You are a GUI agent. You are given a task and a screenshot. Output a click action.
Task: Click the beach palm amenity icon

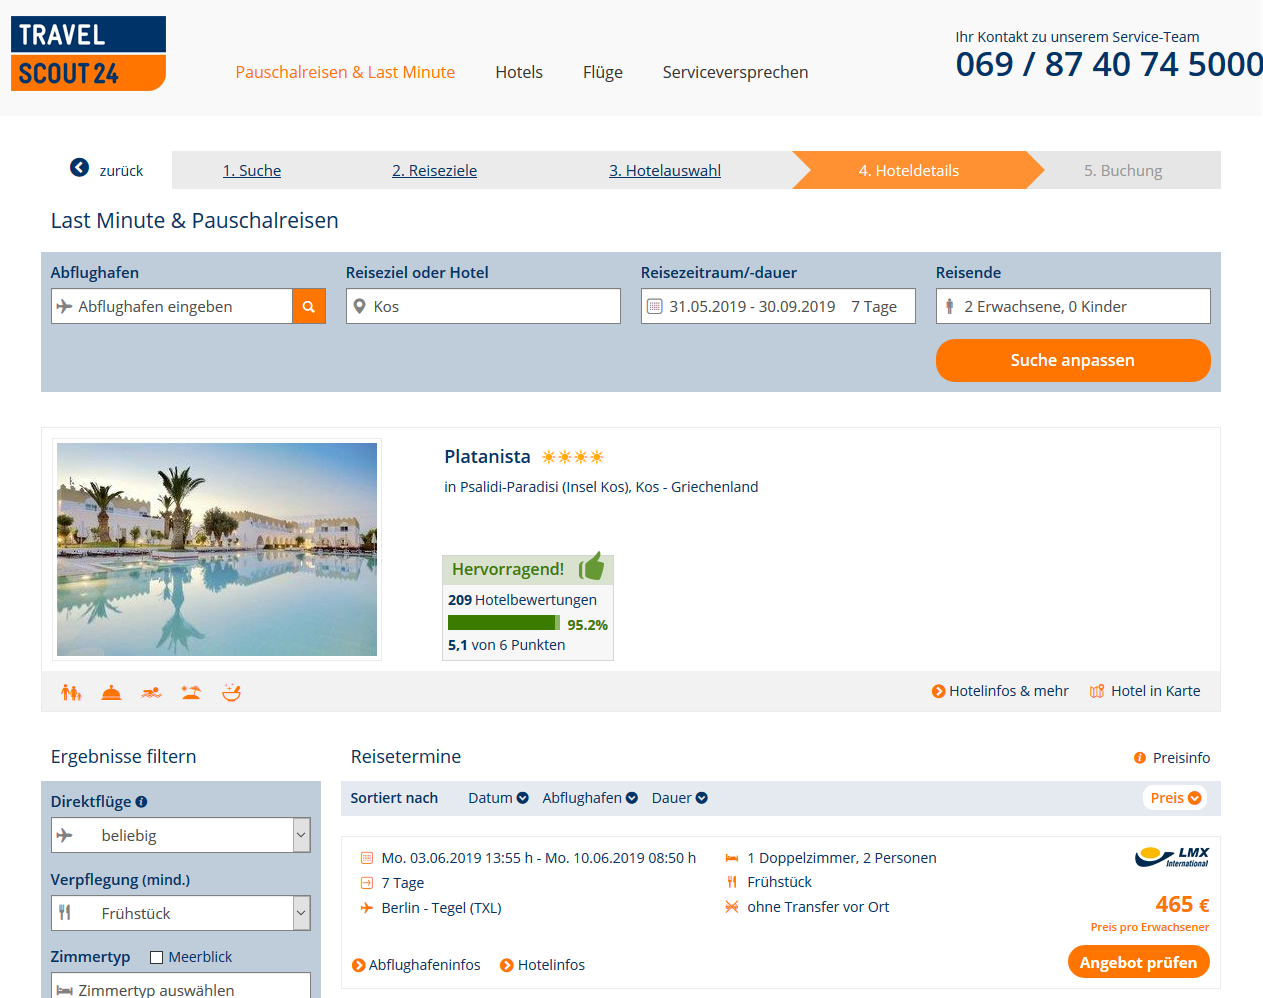(x=191, y=692)
